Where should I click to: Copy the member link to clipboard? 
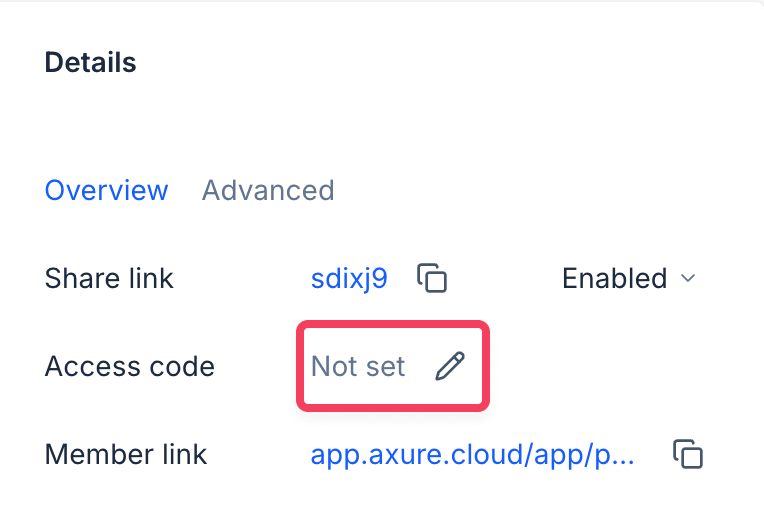pos(688,454)
